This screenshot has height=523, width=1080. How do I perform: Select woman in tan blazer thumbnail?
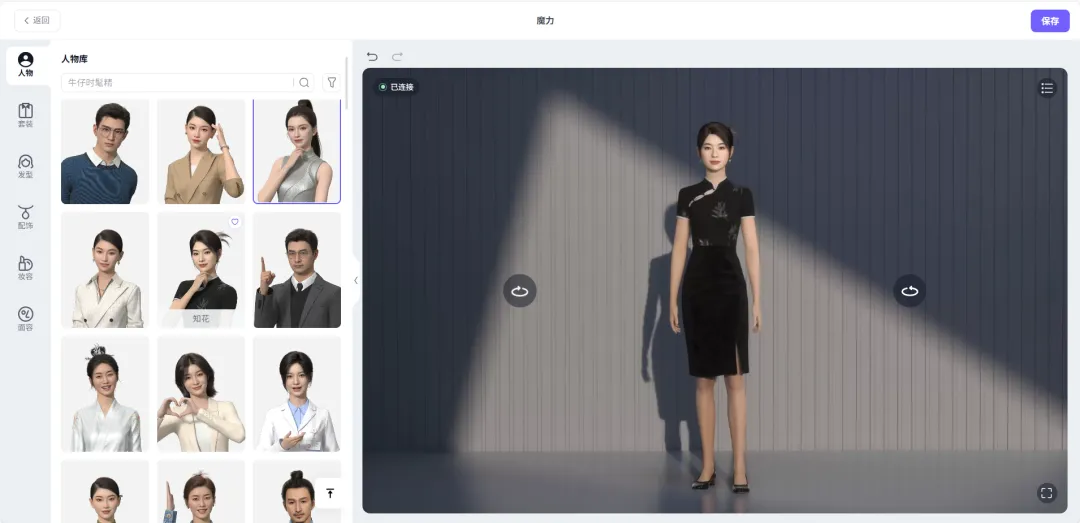201,152
